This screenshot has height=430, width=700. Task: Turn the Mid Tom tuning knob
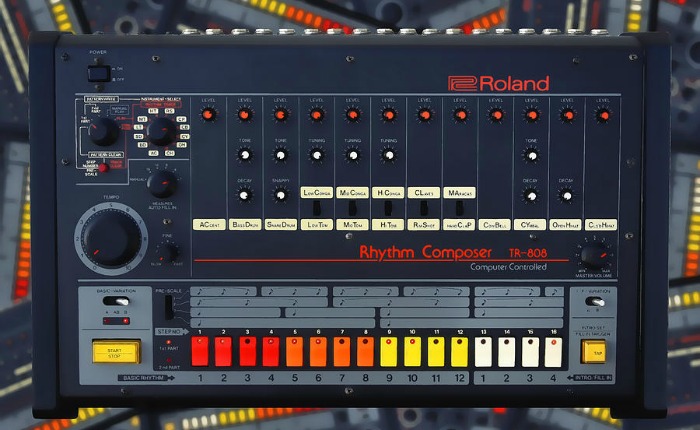[353, 155]
